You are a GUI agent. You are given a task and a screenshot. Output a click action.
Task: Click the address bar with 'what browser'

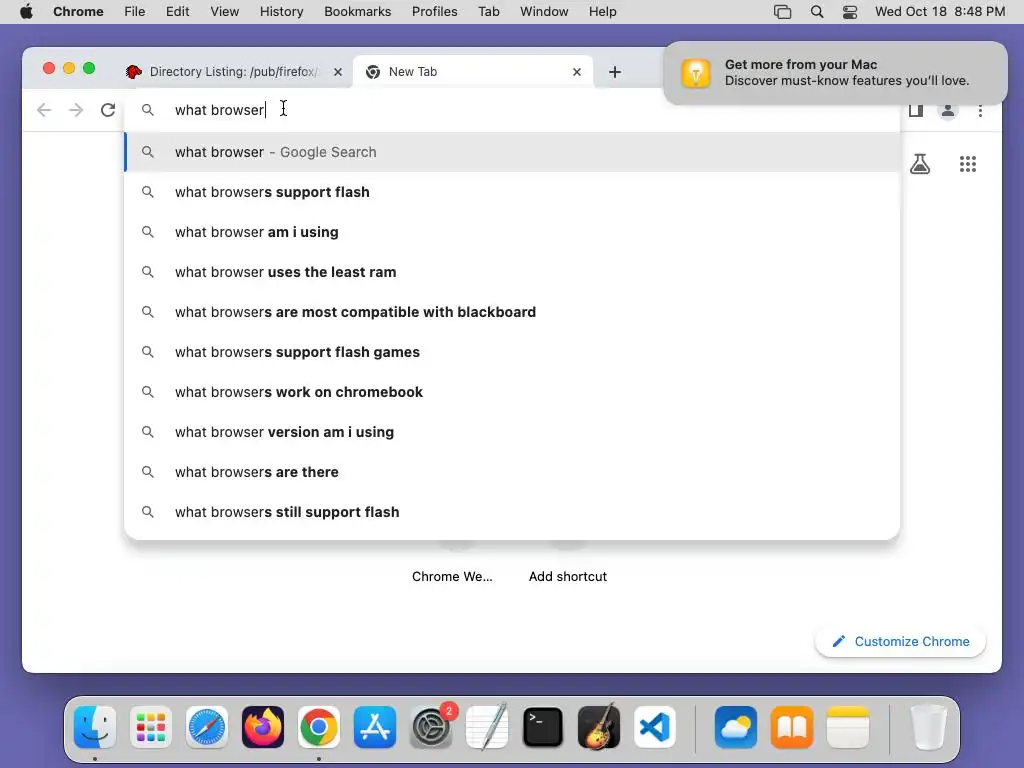click(x=512, y=110)
